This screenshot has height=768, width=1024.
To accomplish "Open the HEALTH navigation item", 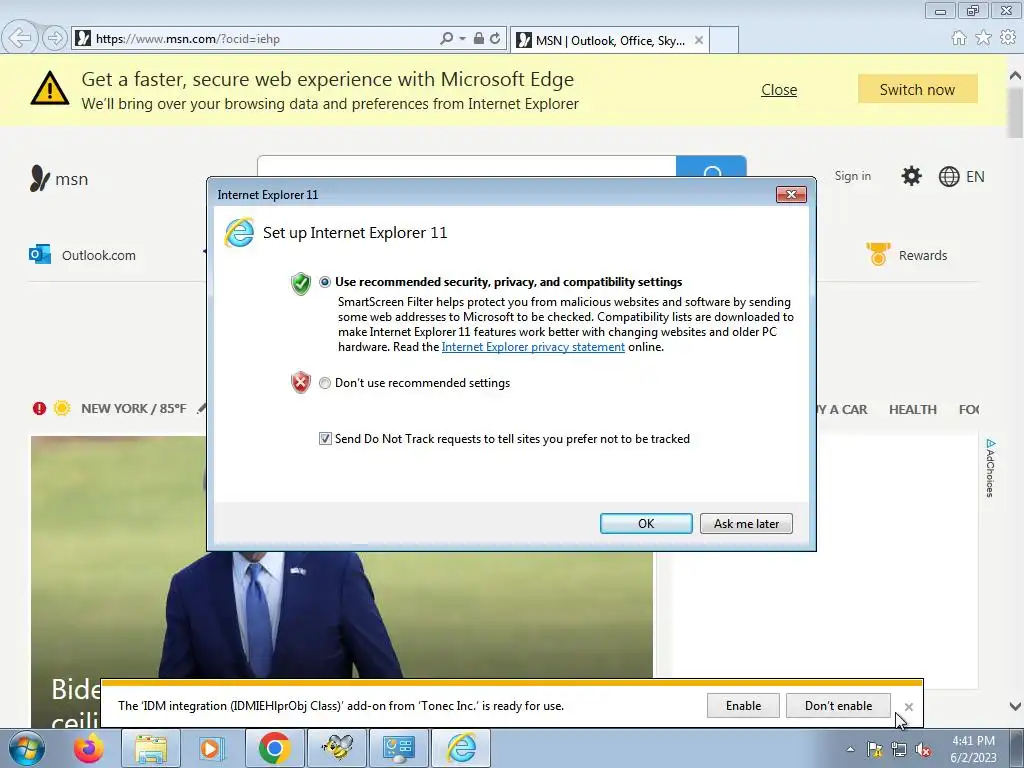I will (912, 409).
